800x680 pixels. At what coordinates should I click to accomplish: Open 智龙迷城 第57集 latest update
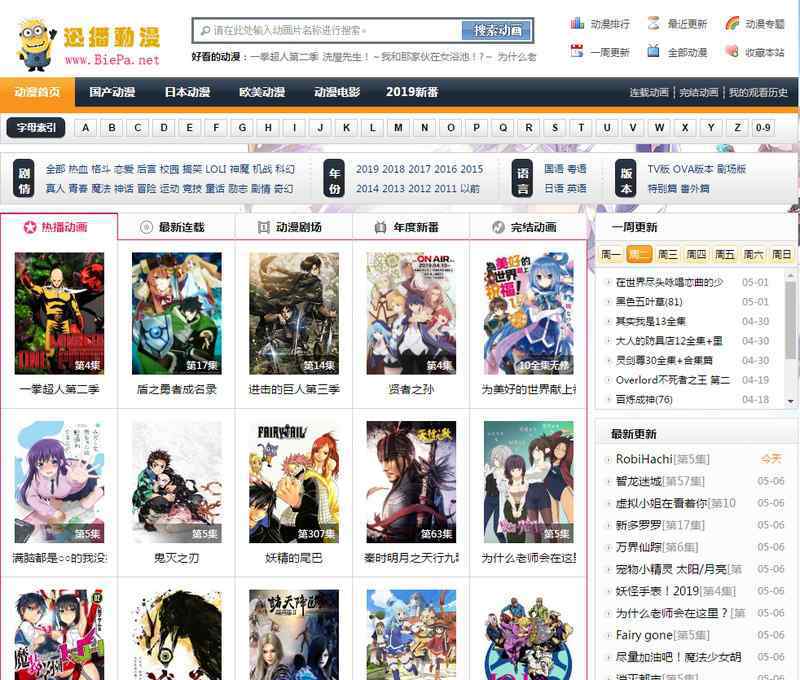[660, 481]
